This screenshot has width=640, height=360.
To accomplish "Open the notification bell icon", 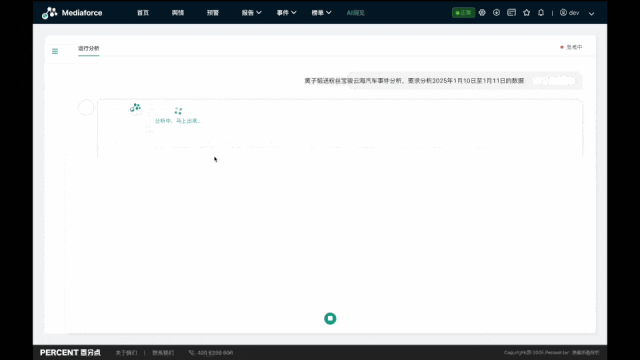I will pos(541,13).
